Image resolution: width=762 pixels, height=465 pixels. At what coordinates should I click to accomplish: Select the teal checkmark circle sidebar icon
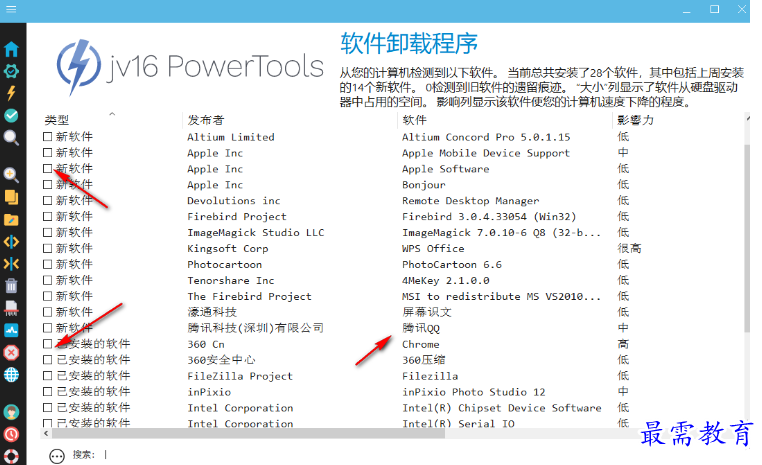pos(11,116)
